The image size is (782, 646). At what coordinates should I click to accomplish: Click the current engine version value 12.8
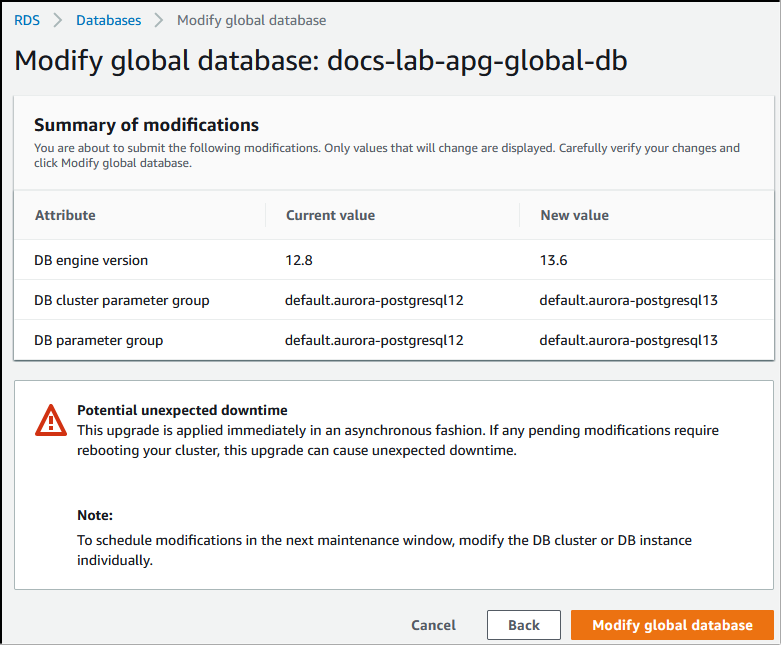point(299,260)
